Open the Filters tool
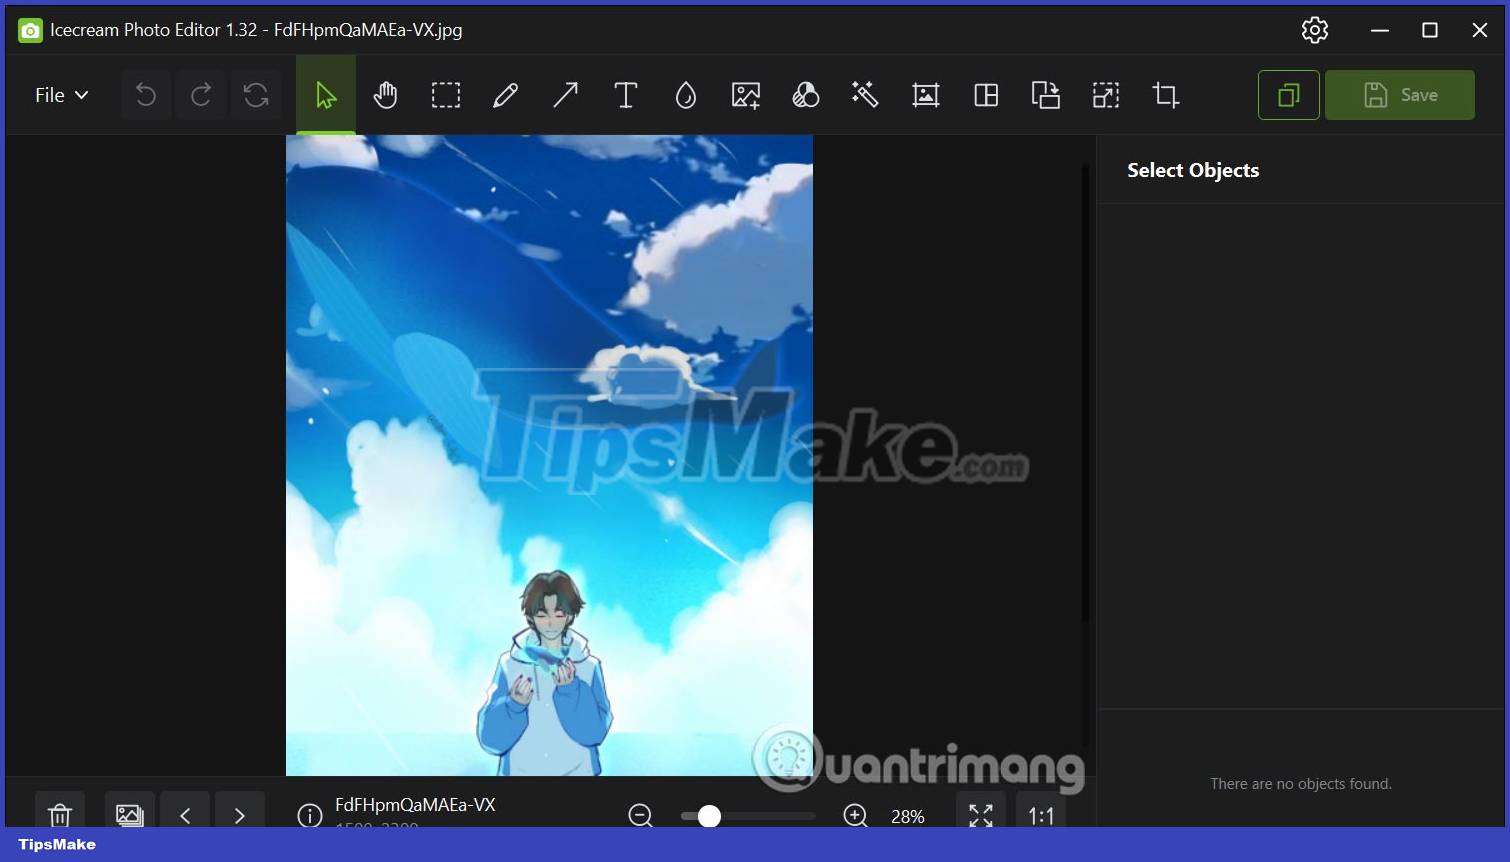The image size is (1510, 862). click(805, 95)
